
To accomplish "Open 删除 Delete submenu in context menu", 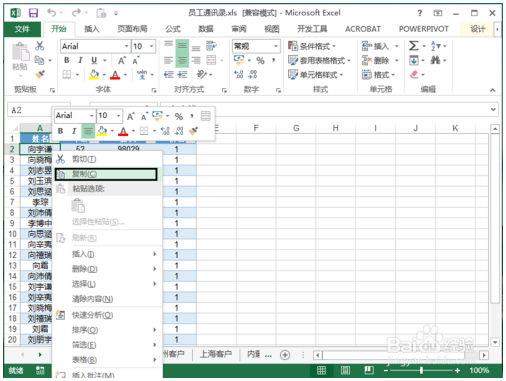I will [107, 269].
